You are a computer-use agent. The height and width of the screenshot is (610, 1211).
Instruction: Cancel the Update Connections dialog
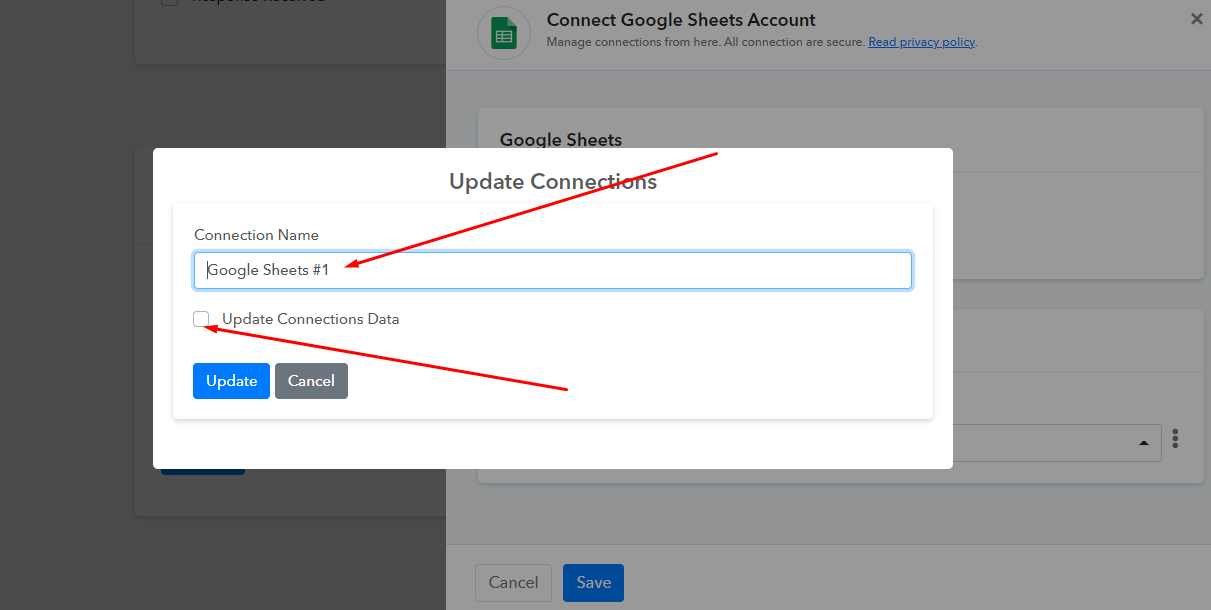[311, 381]
